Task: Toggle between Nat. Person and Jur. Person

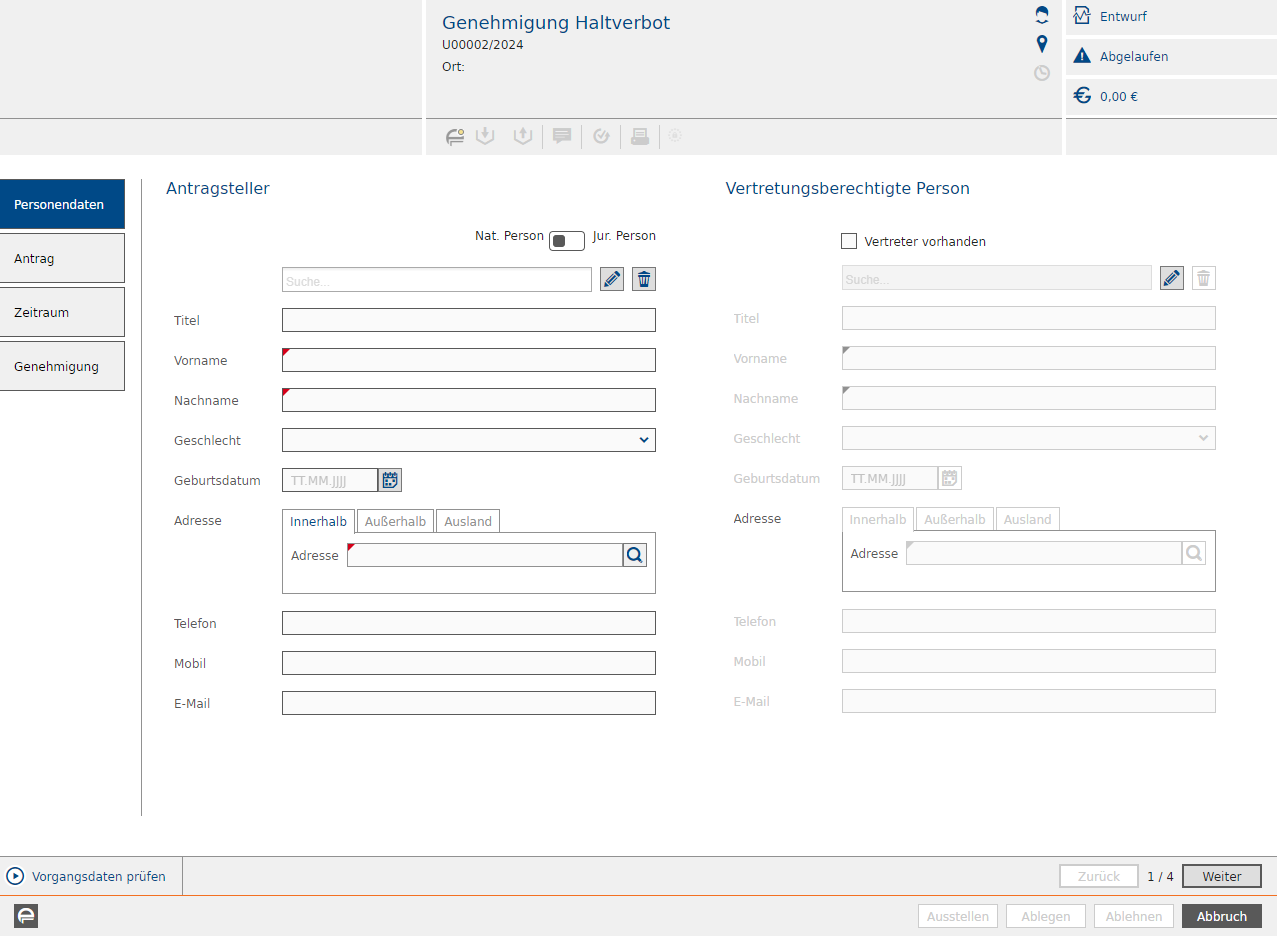Action: click(x=566, y=241)
